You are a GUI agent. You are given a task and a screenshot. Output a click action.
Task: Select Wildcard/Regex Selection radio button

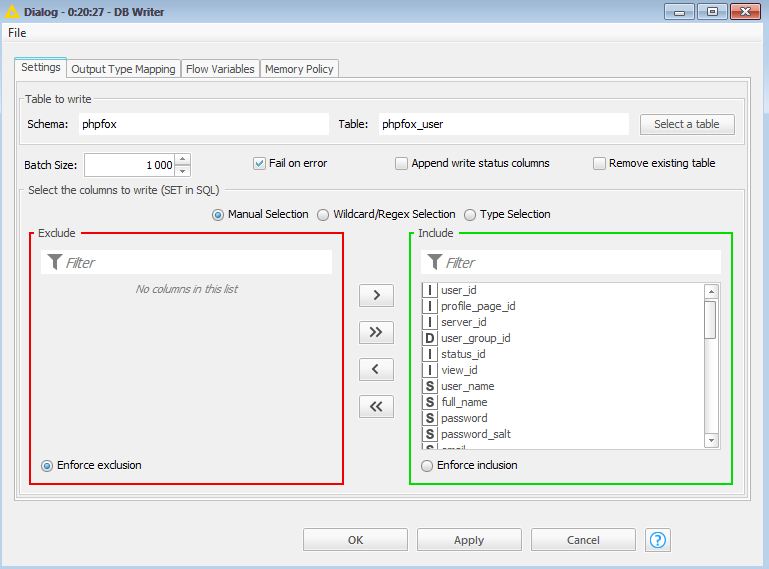point(323,214)
